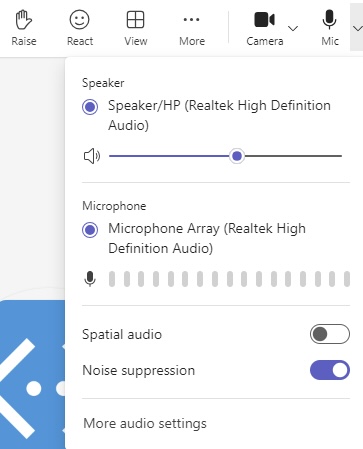Click the speaker volume slider handle
The image size is (363, 449).
point(237,156)
